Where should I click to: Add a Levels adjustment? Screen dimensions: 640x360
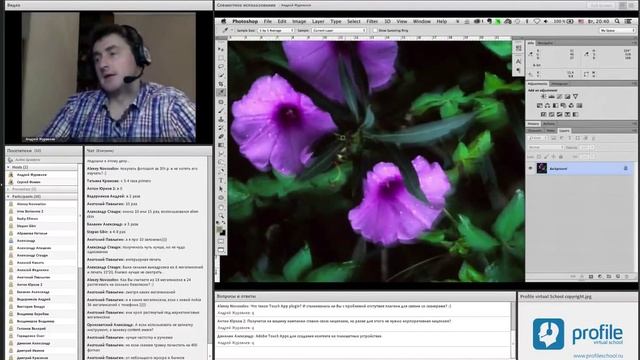[x=551, y=96]
